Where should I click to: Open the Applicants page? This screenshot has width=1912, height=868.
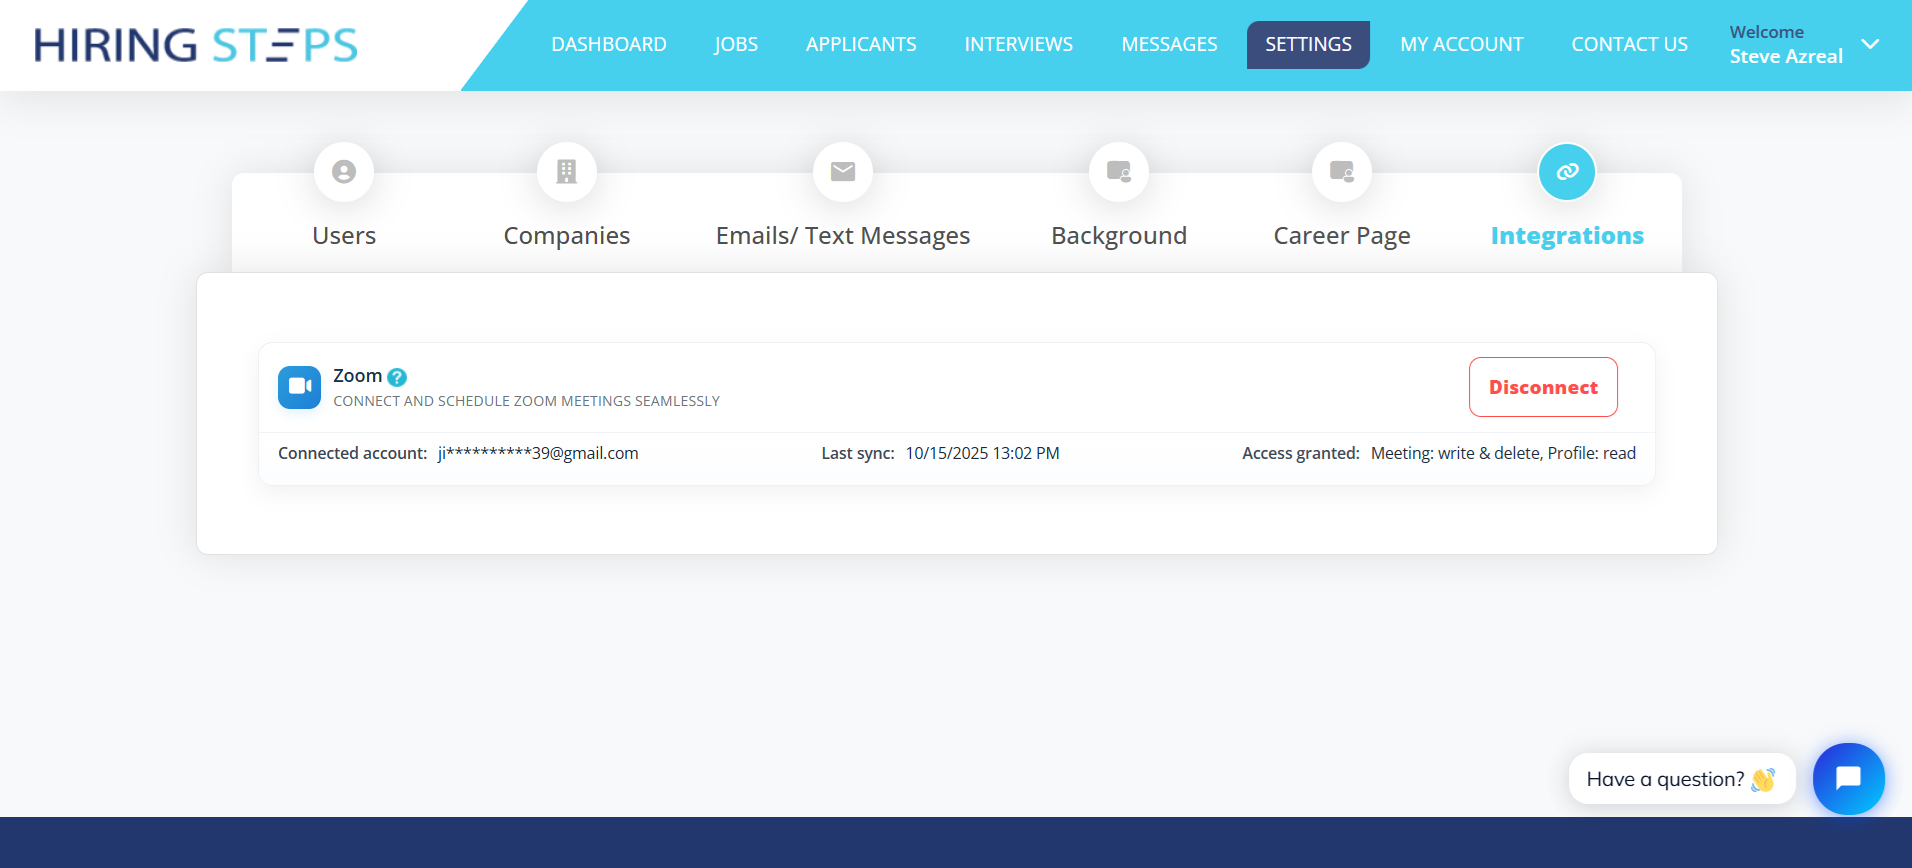point(861,45)
